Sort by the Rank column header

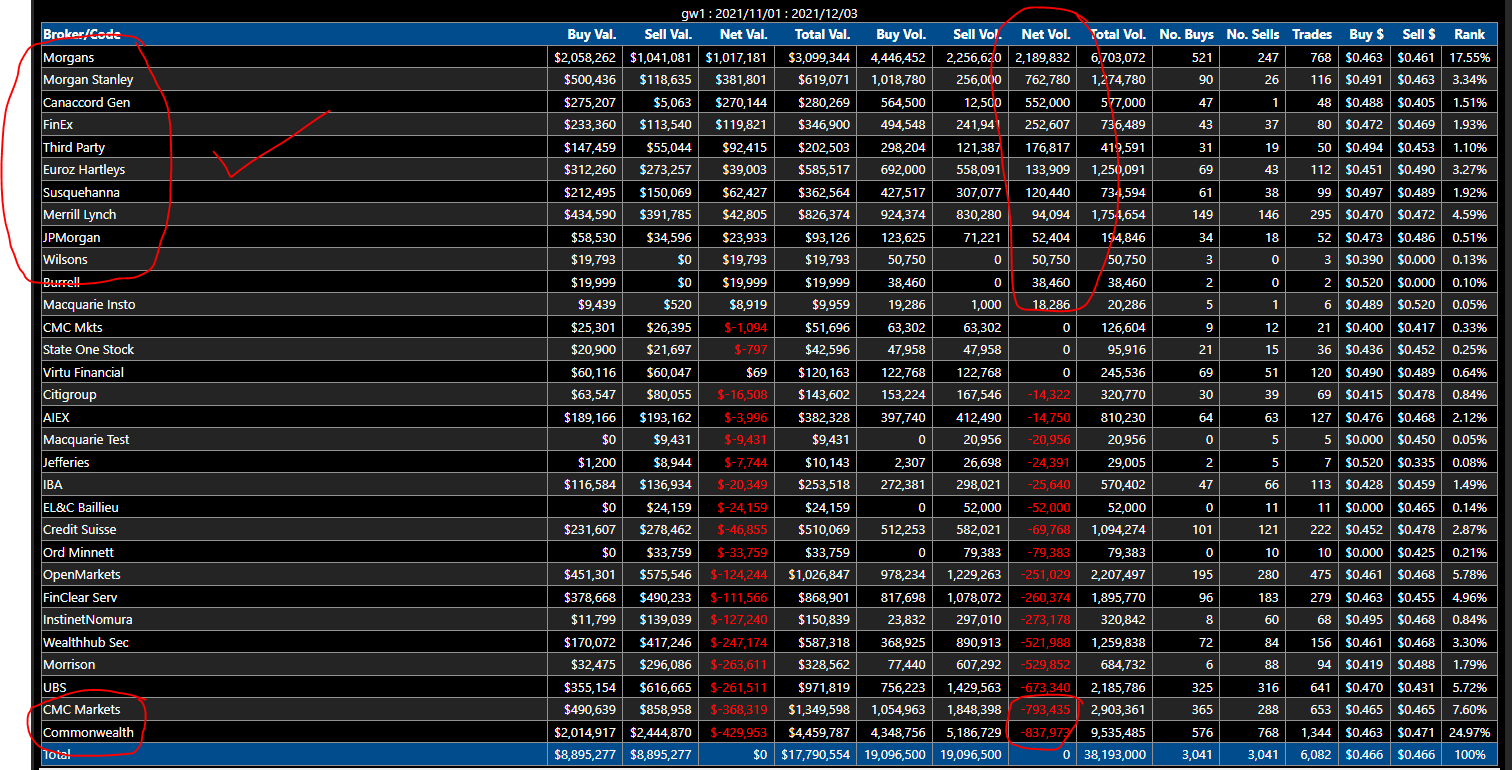point(1470,35)
